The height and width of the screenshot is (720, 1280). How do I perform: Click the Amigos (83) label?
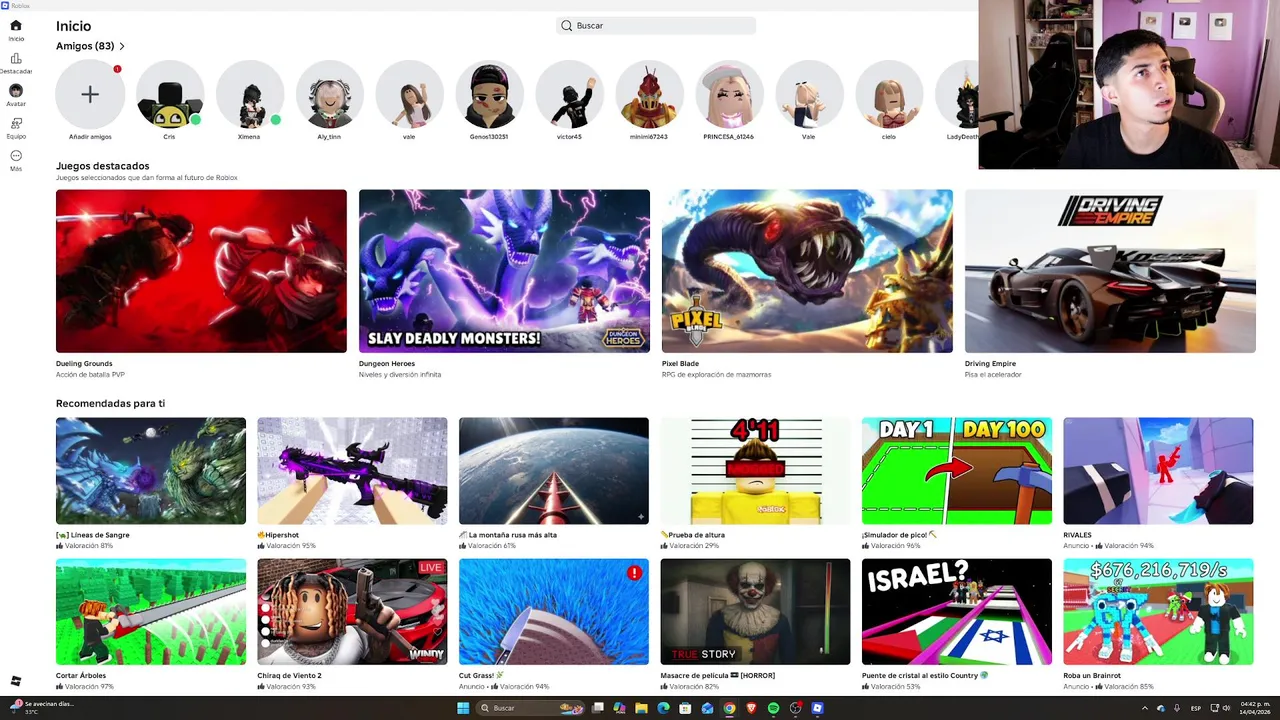coord(85,46)
